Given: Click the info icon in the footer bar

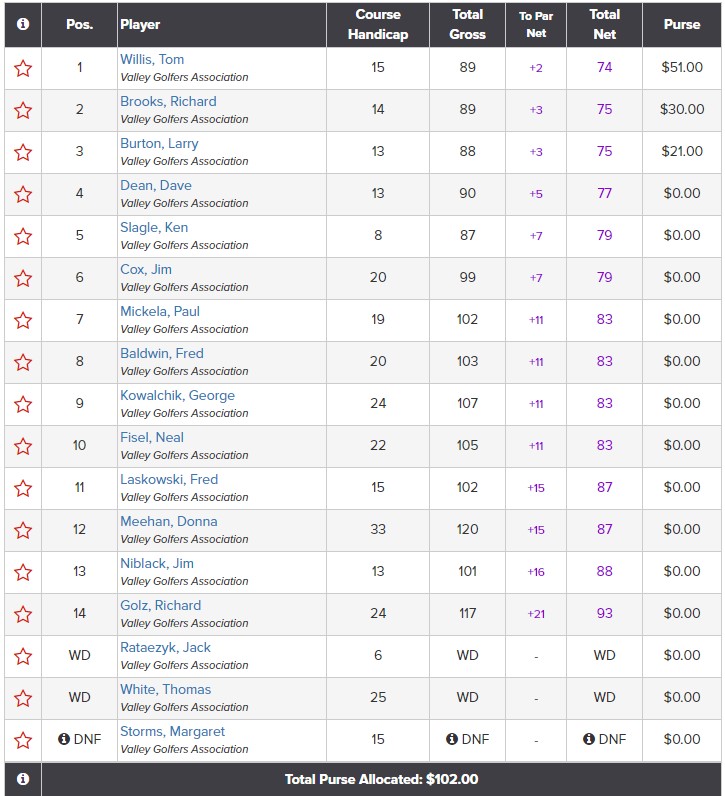Looking at the screenshot, I should pos(23,779).
